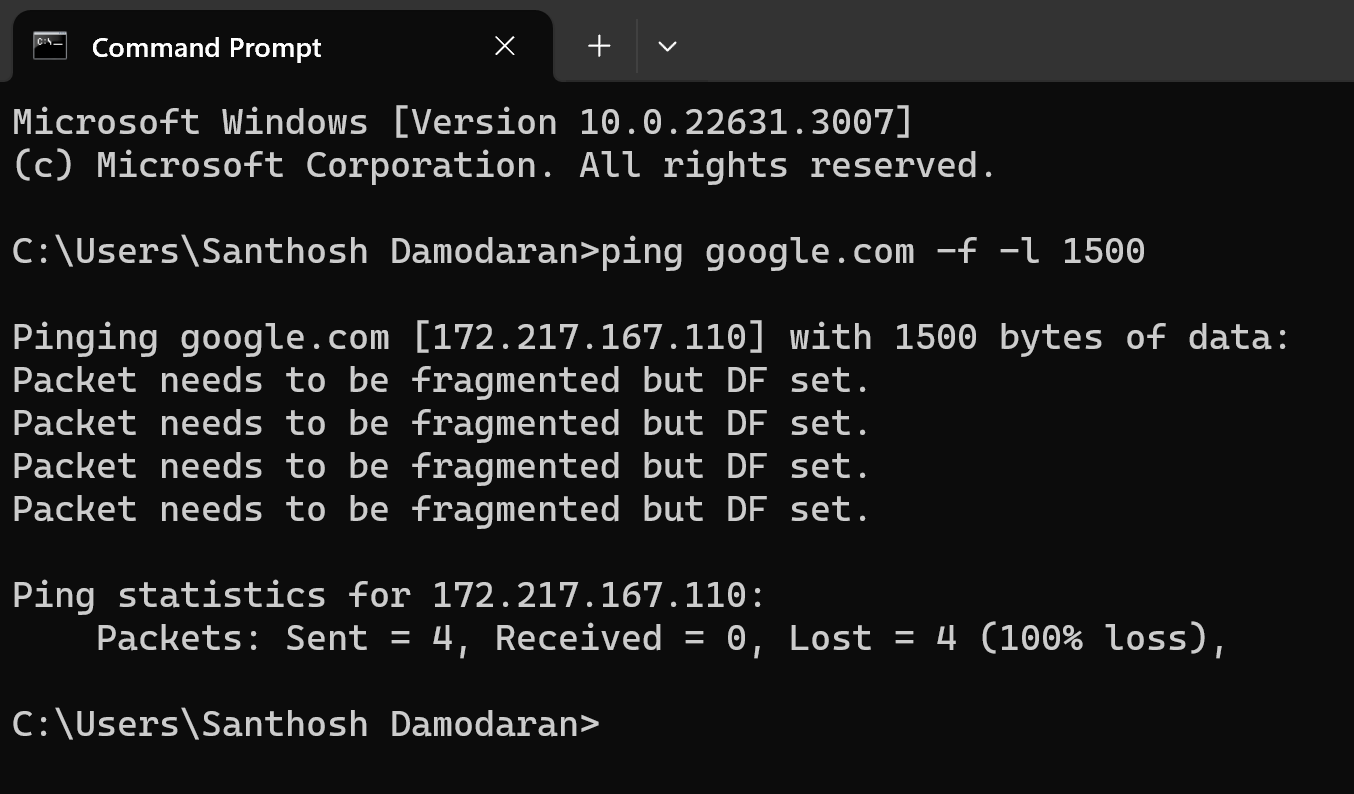1354x794 pixels.
Task: Click the 'Received = 0' text
Action: [x=620, y=639]
